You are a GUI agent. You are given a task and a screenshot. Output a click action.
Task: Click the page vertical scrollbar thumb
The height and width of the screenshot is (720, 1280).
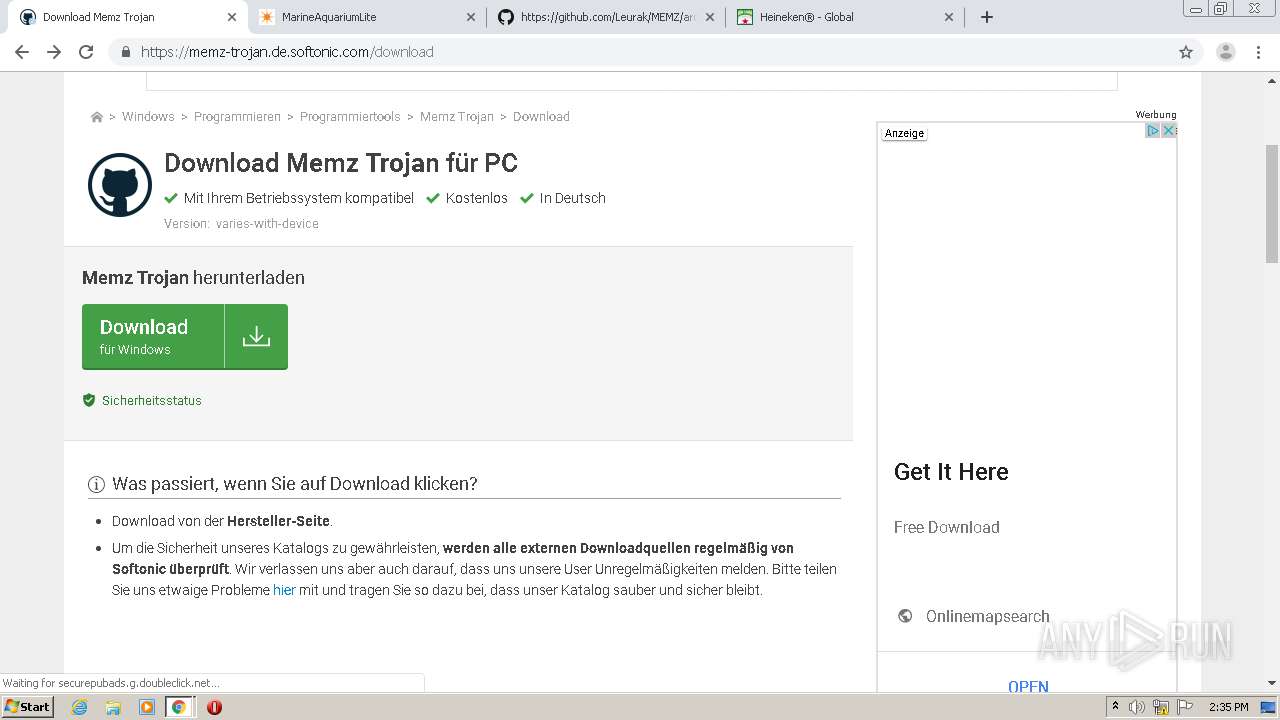point(1272,203)
